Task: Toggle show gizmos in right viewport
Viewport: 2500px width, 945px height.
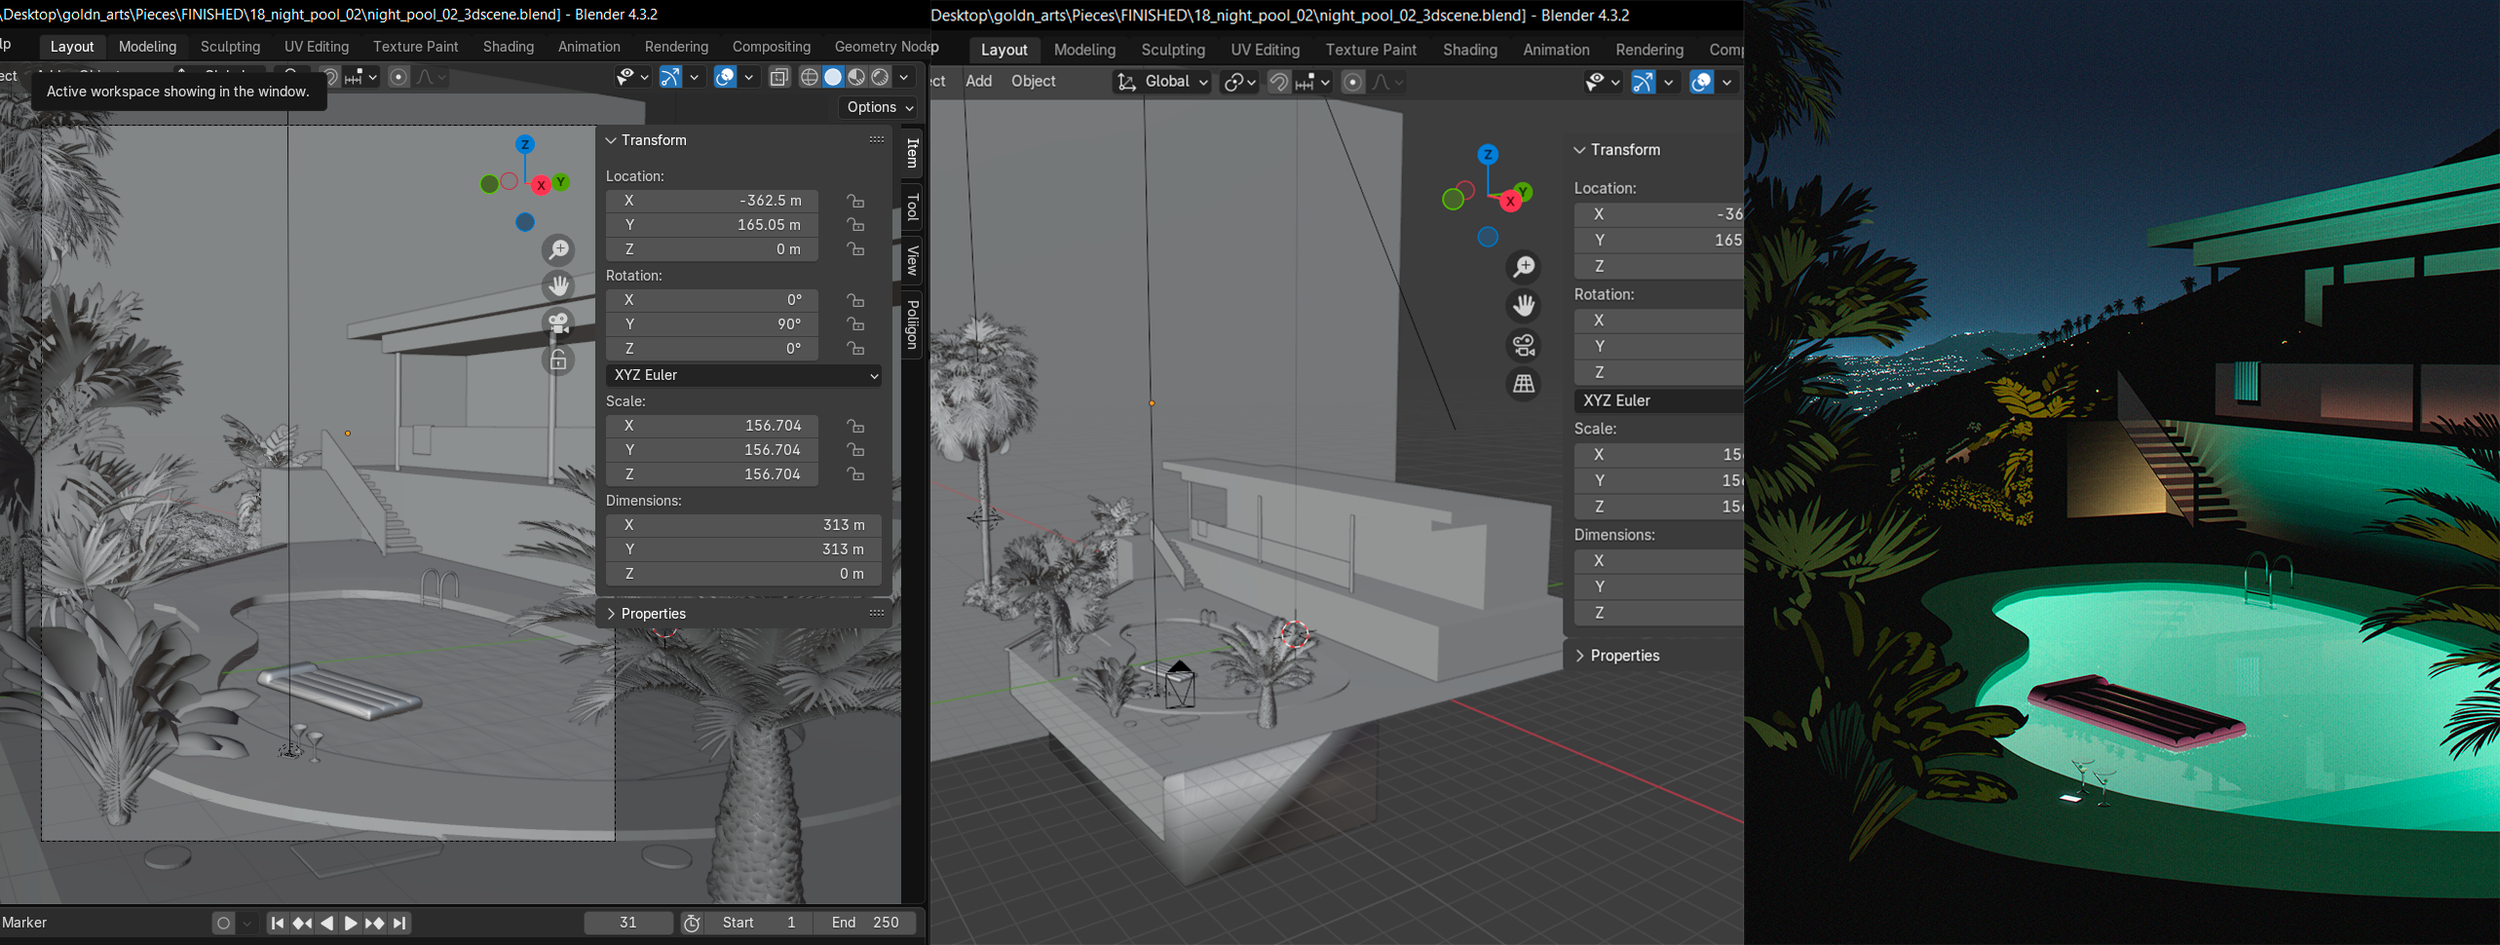Action: [x=1643, y=82]
